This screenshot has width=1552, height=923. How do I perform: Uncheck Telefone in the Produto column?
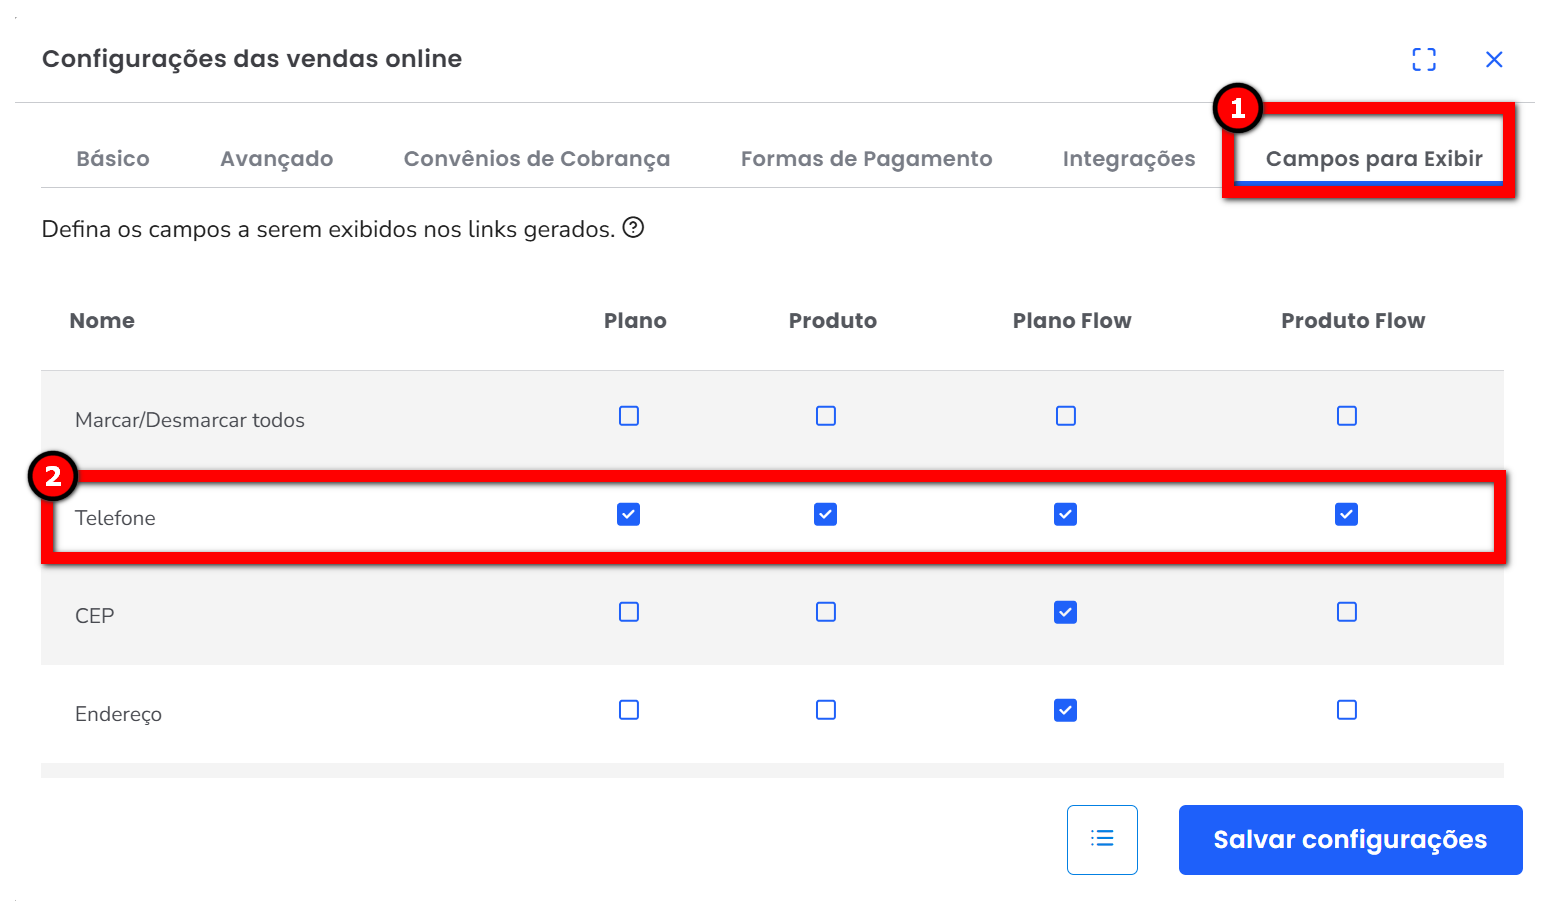826,515
